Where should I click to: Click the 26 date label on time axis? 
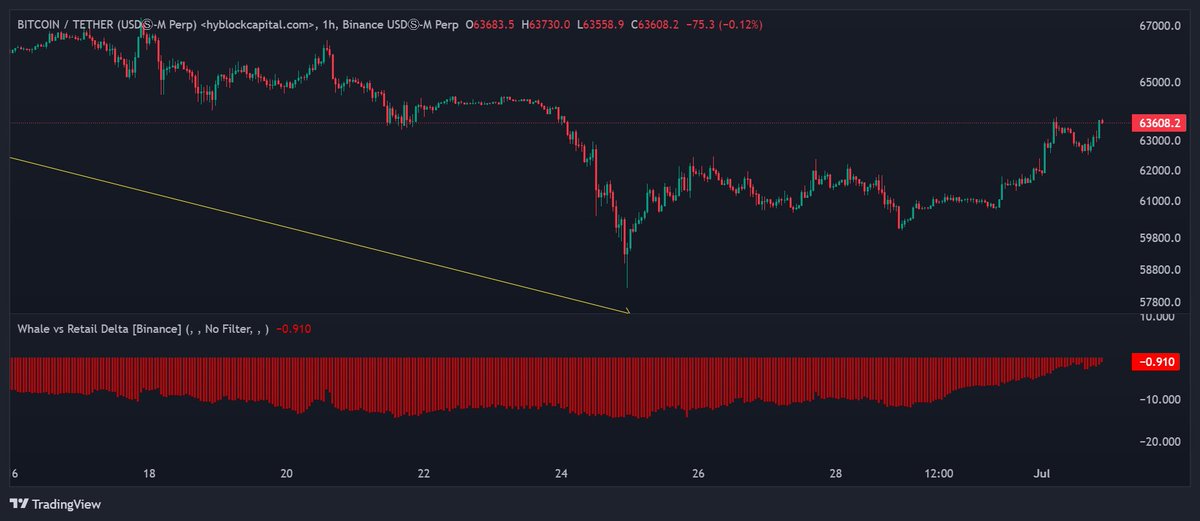(699, 473)
